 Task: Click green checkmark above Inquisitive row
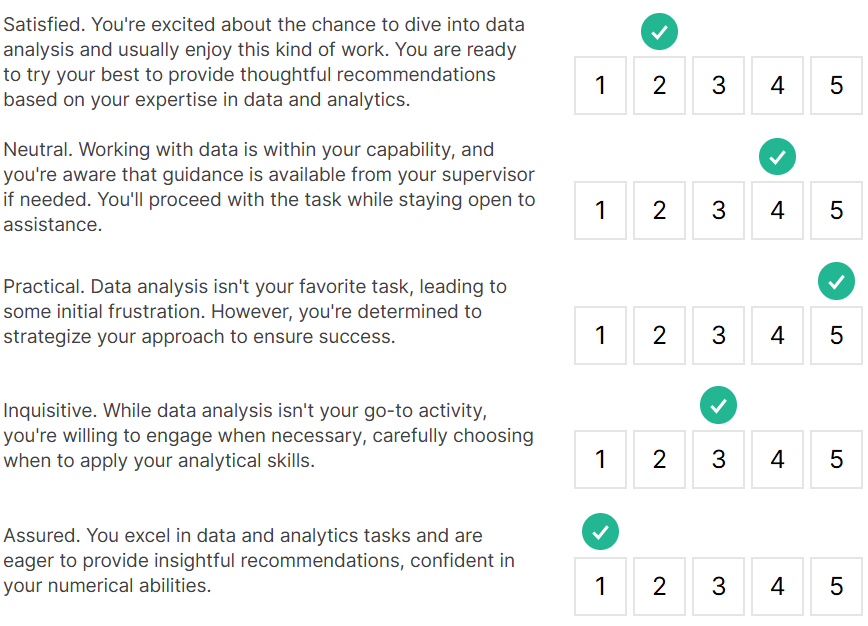718,406
